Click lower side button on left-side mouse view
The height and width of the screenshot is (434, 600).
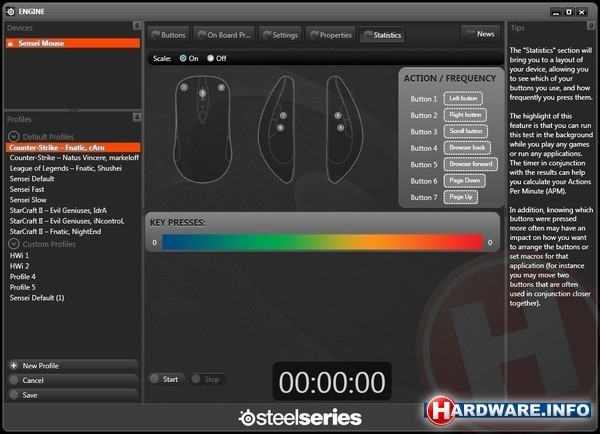[x=280, y=127]
